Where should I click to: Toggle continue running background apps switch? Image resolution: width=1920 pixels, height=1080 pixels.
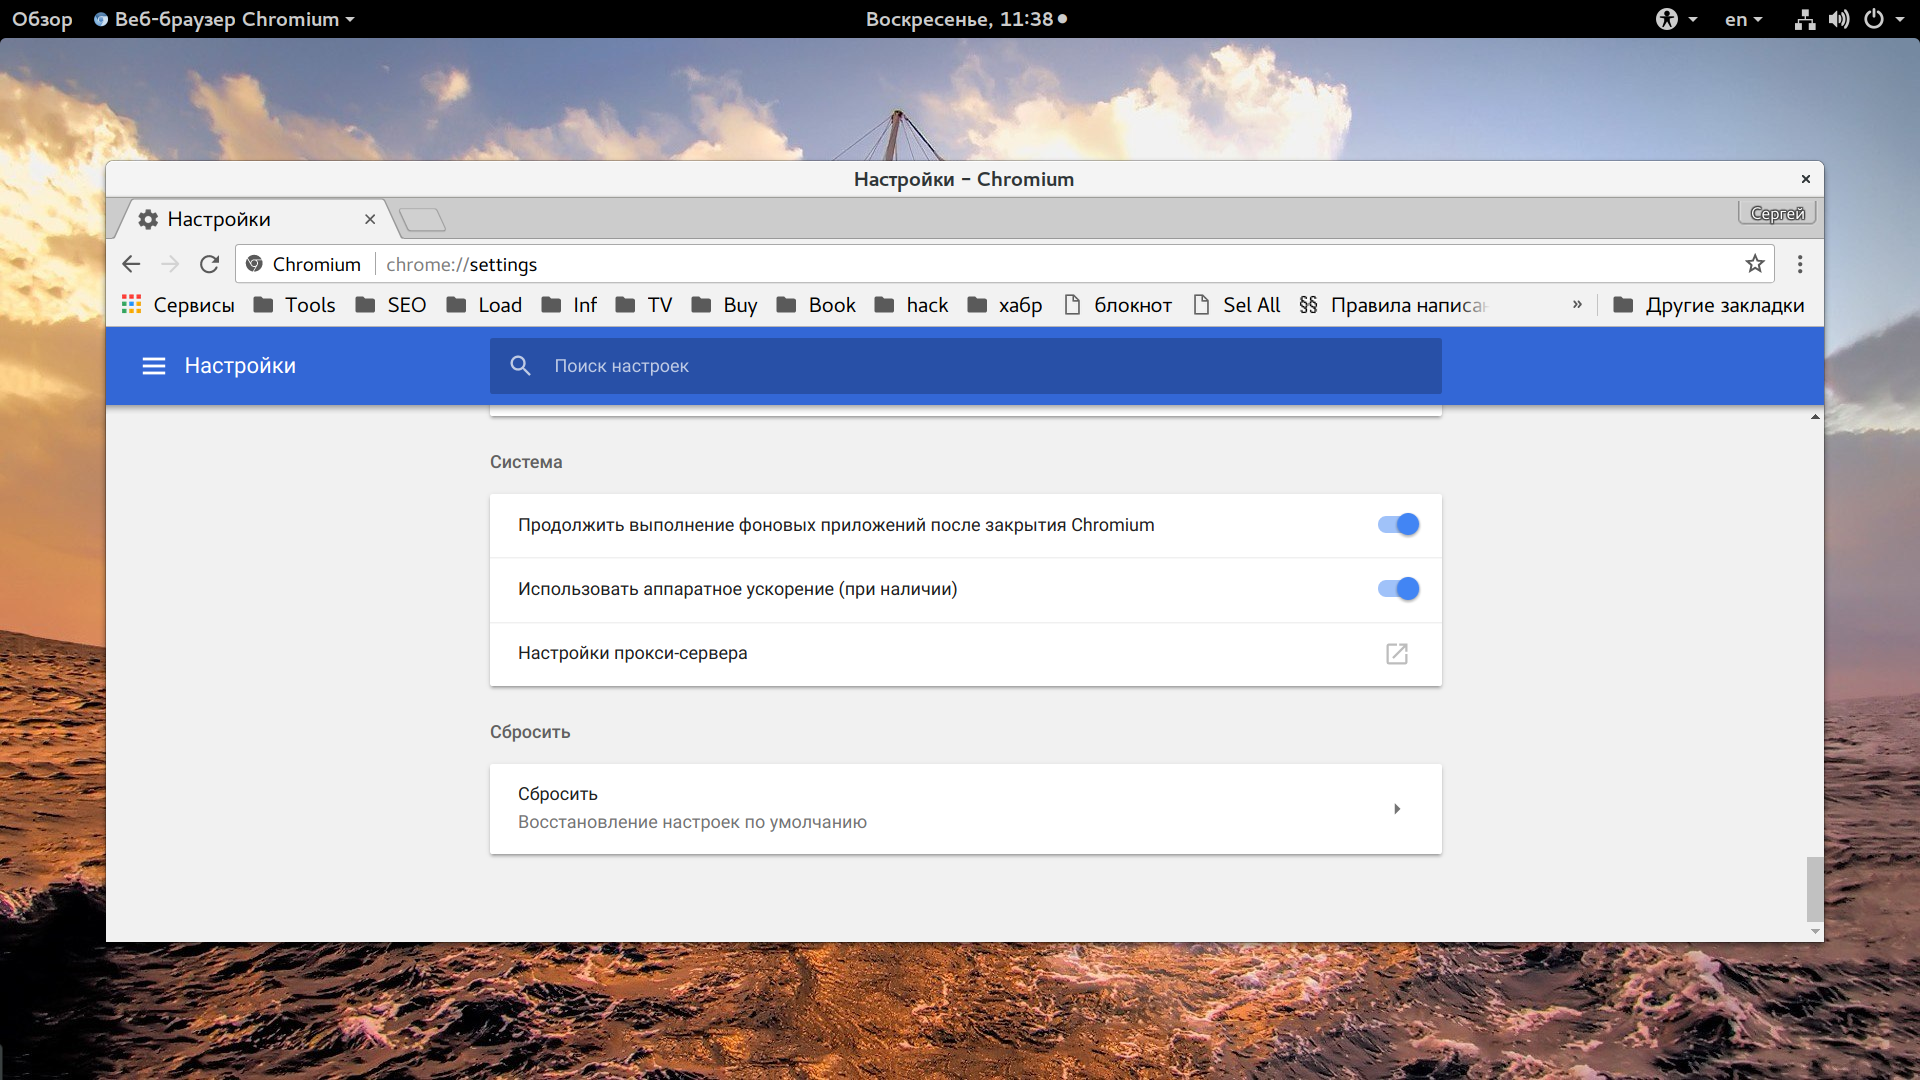1395,524
